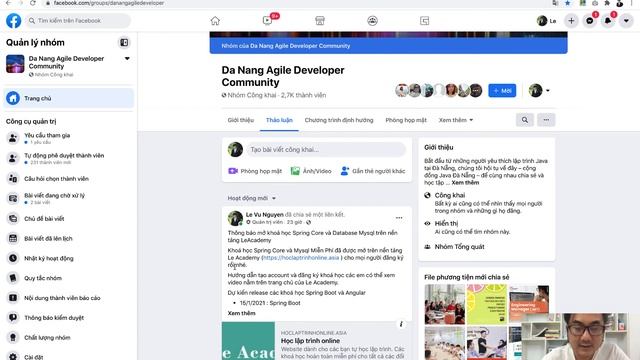Open Nội dung thành viên báo cáo
This screenshot has height=360, width=640.
69,298
